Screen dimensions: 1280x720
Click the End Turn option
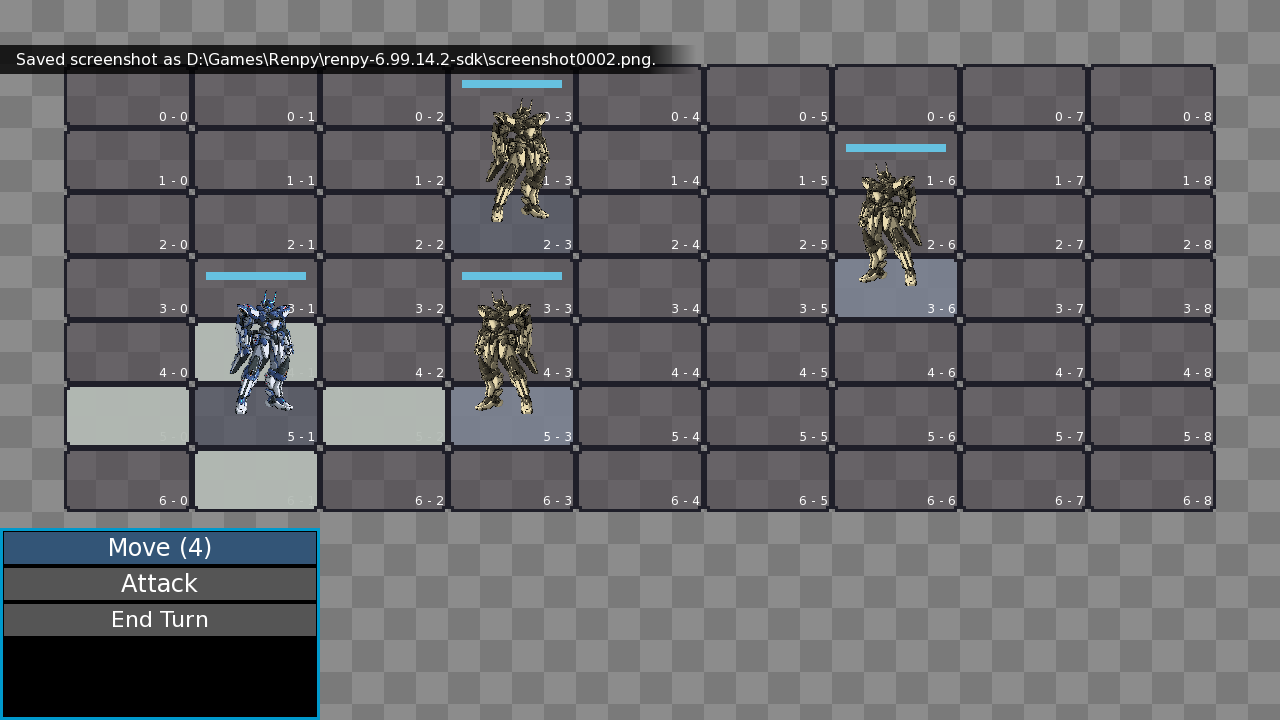[160, 619]
